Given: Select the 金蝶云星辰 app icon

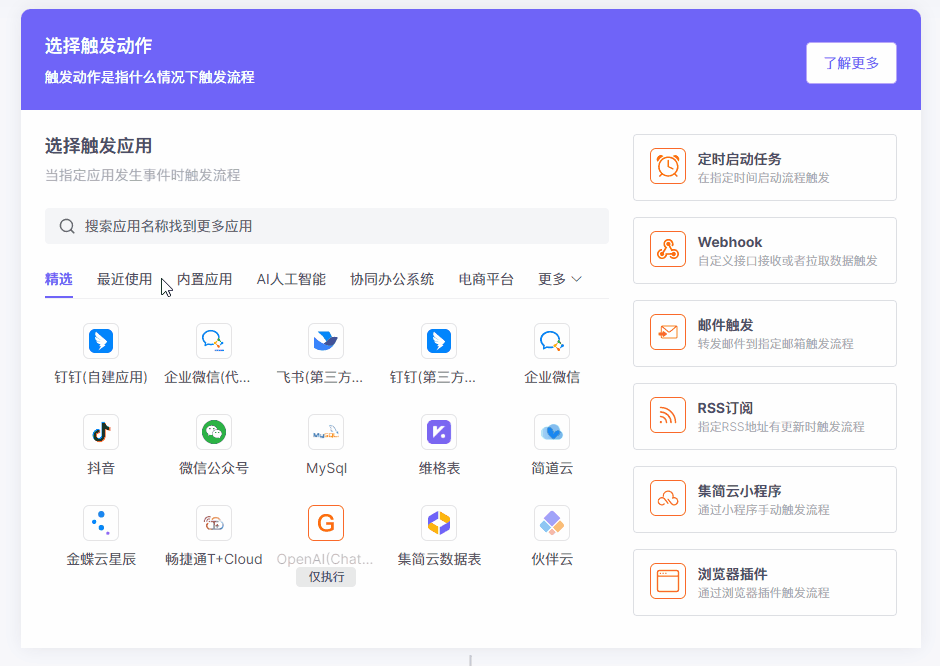Looking at the screenshot, I should point(101,523).
